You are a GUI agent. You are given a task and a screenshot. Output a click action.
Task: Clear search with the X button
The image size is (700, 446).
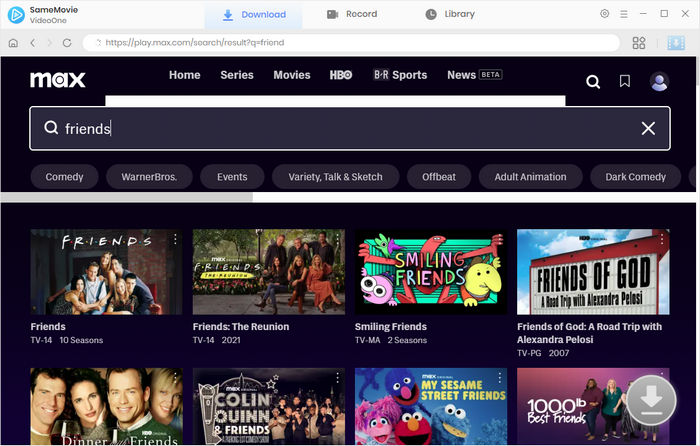[x=648, y=129]
